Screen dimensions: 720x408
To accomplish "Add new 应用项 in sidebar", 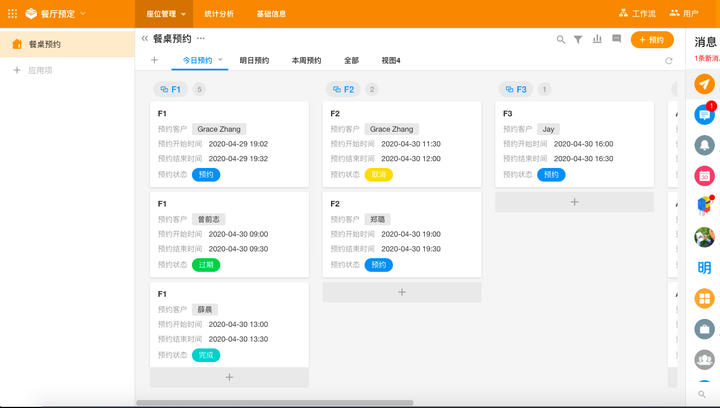I will pyautogui.click(x=33, y=70).
